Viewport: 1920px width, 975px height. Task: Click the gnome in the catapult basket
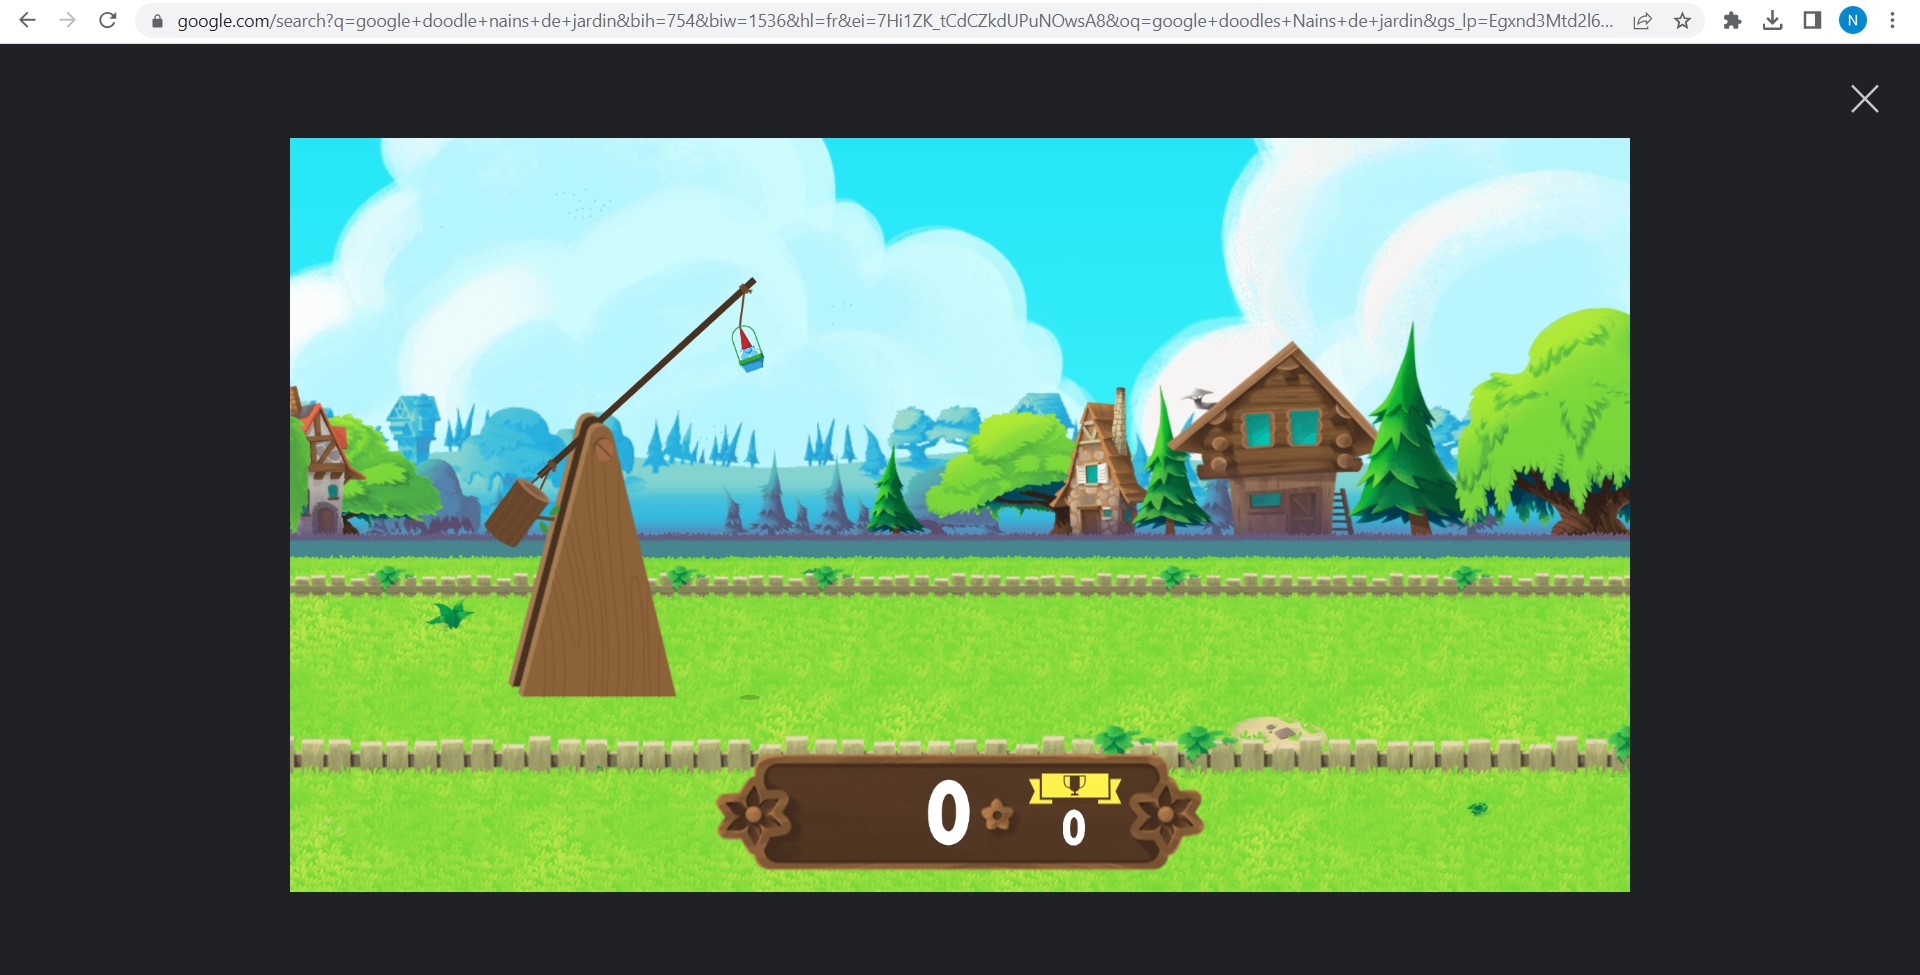click(748, 348)
